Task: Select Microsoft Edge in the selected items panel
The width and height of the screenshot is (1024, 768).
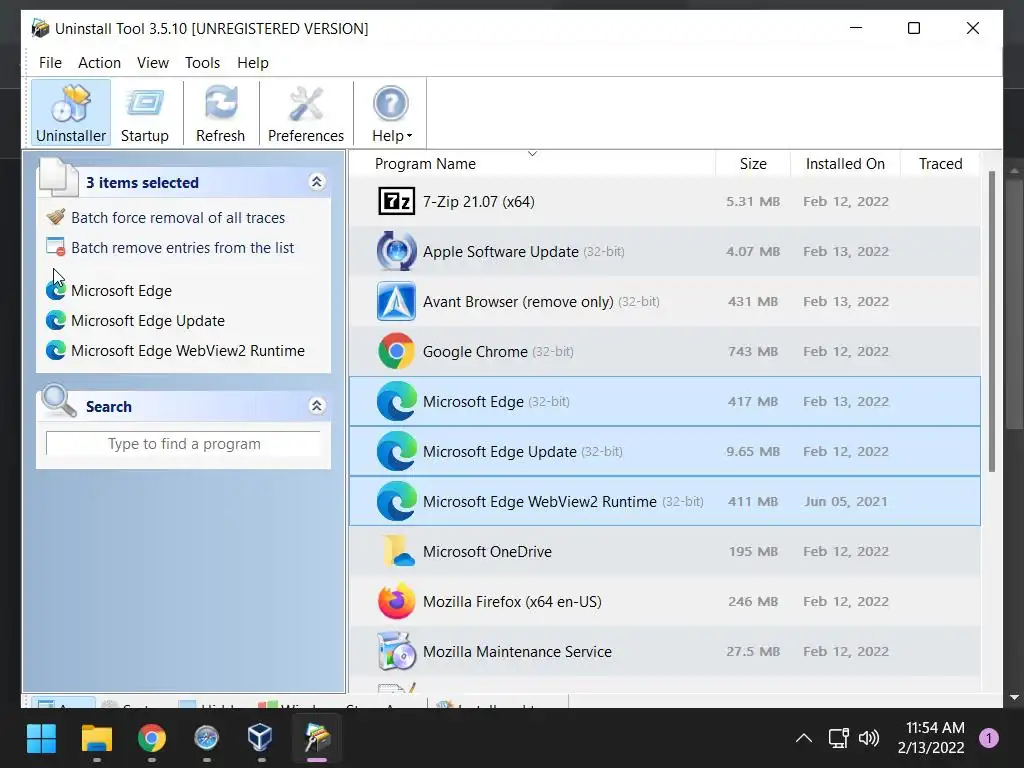Action: point(121,291)
